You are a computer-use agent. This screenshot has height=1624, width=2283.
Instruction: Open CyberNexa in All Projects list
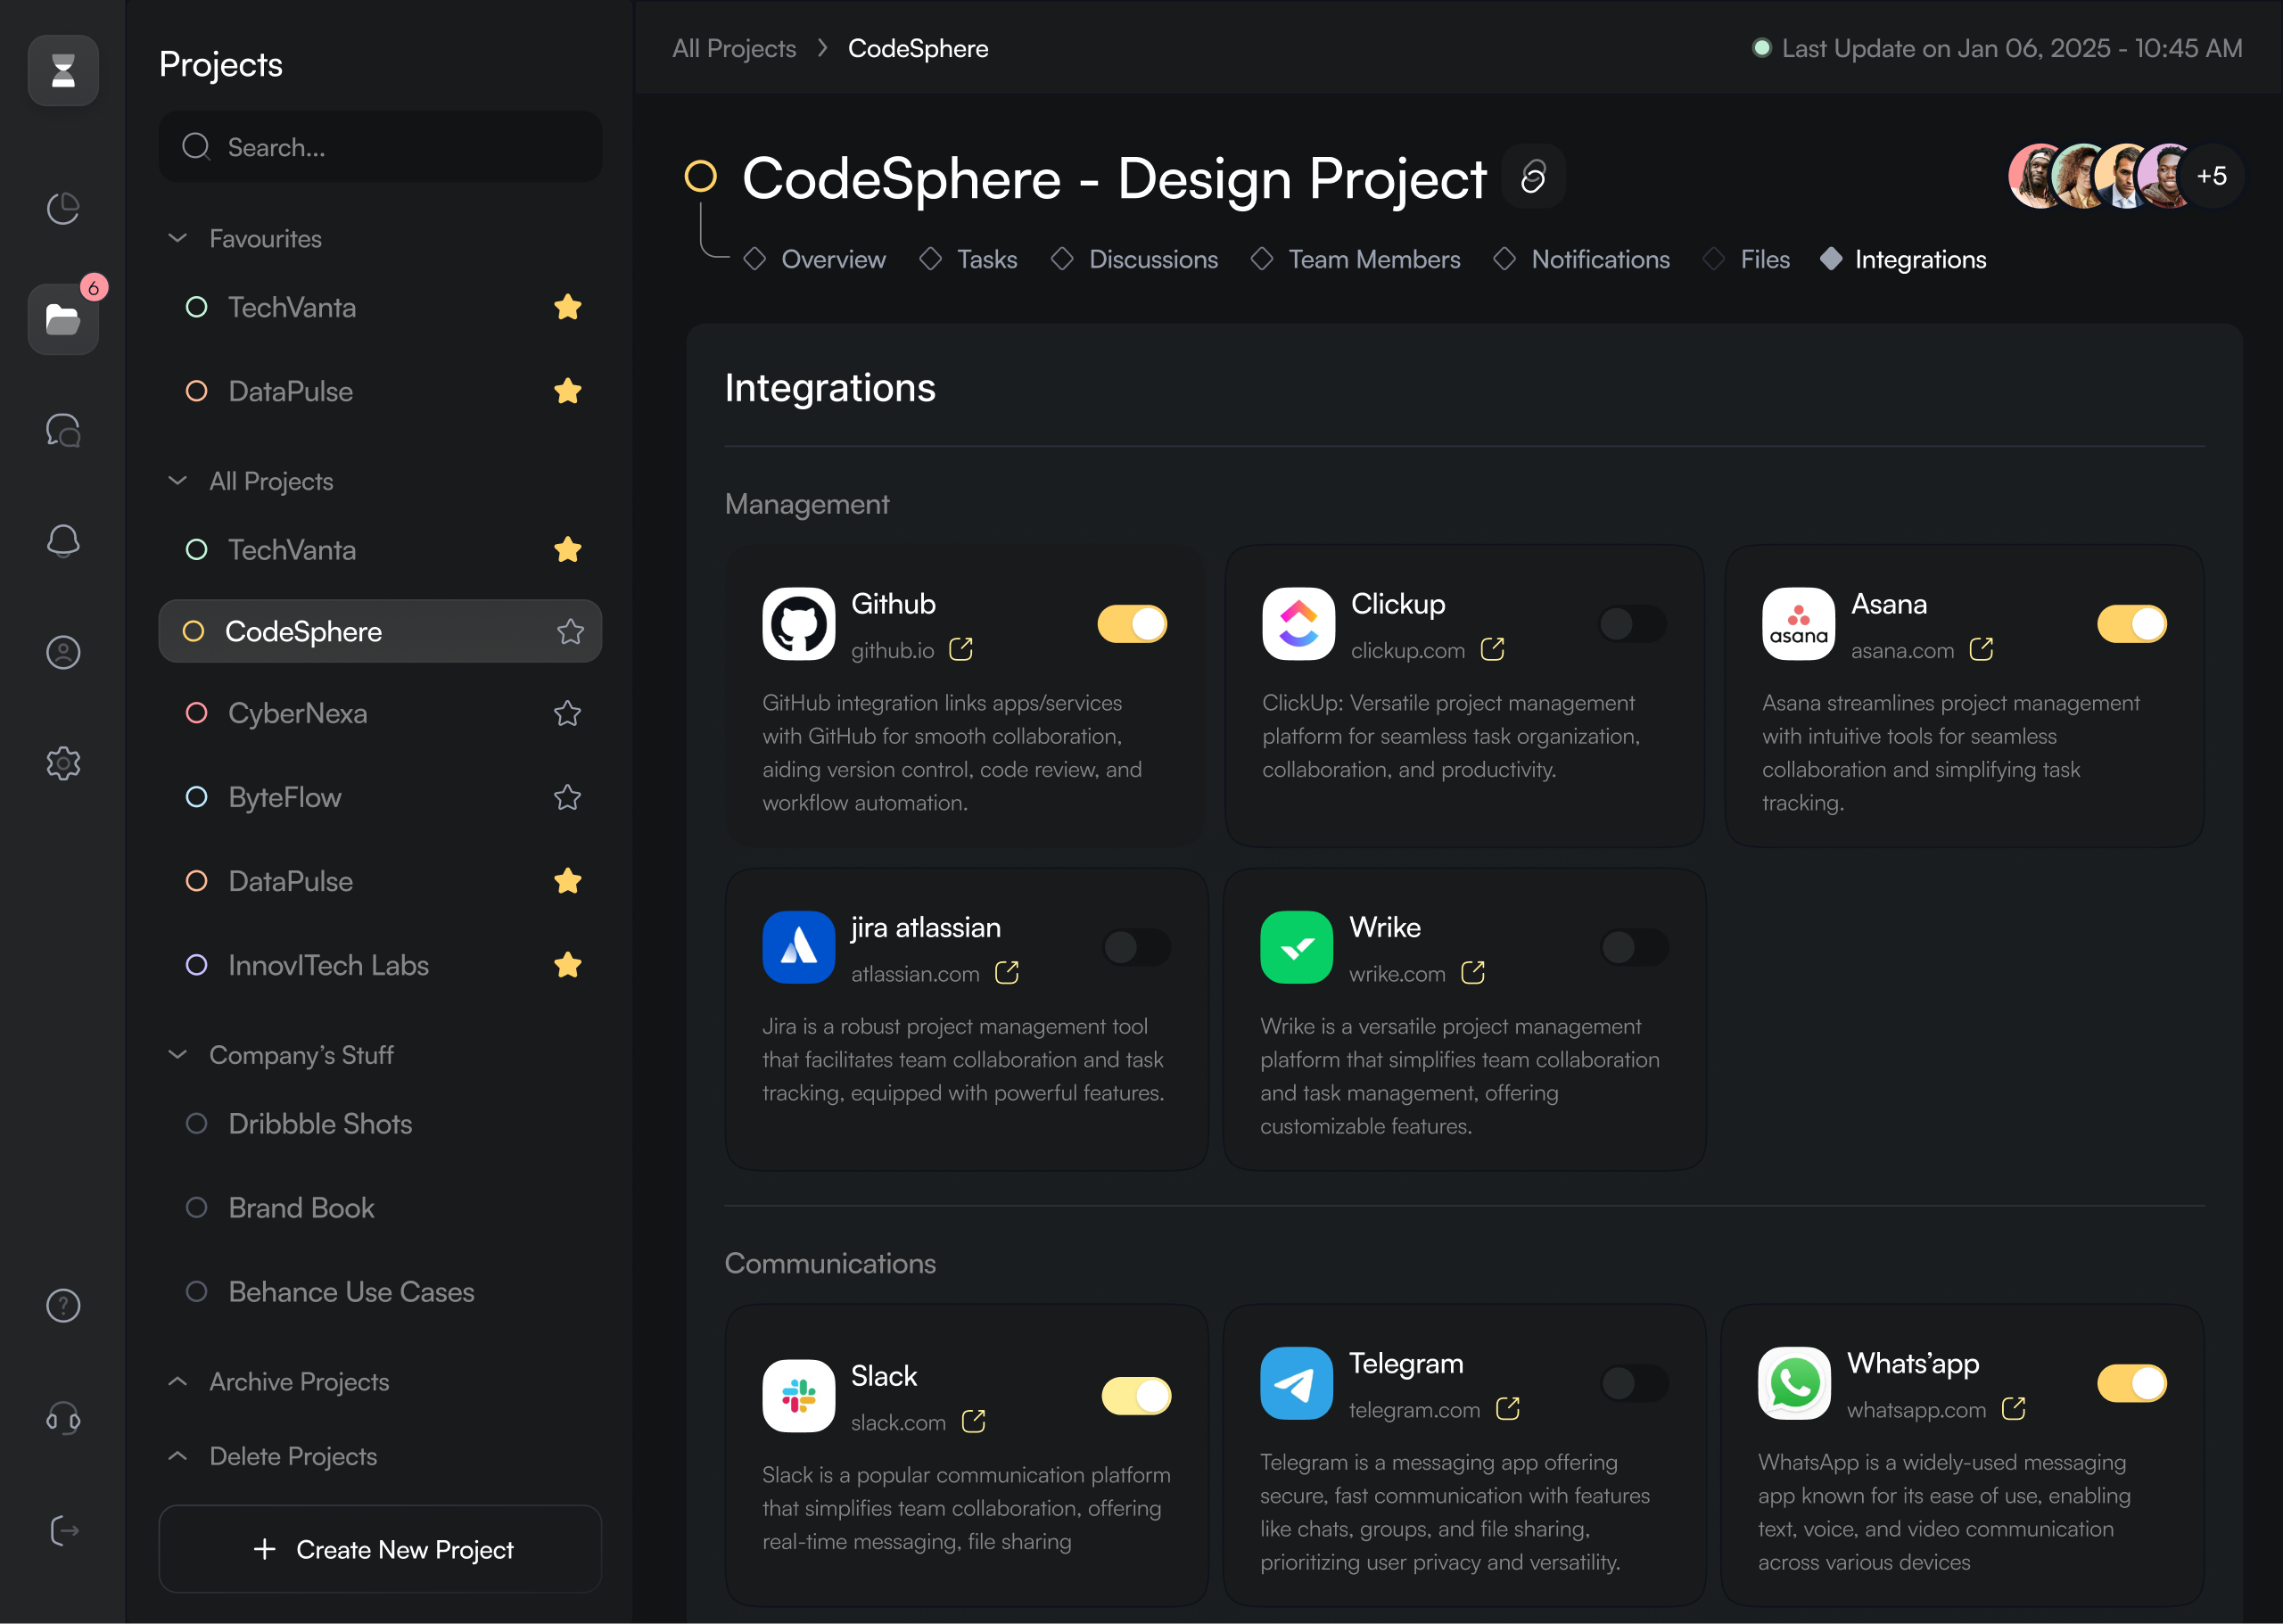pos(380,713)
